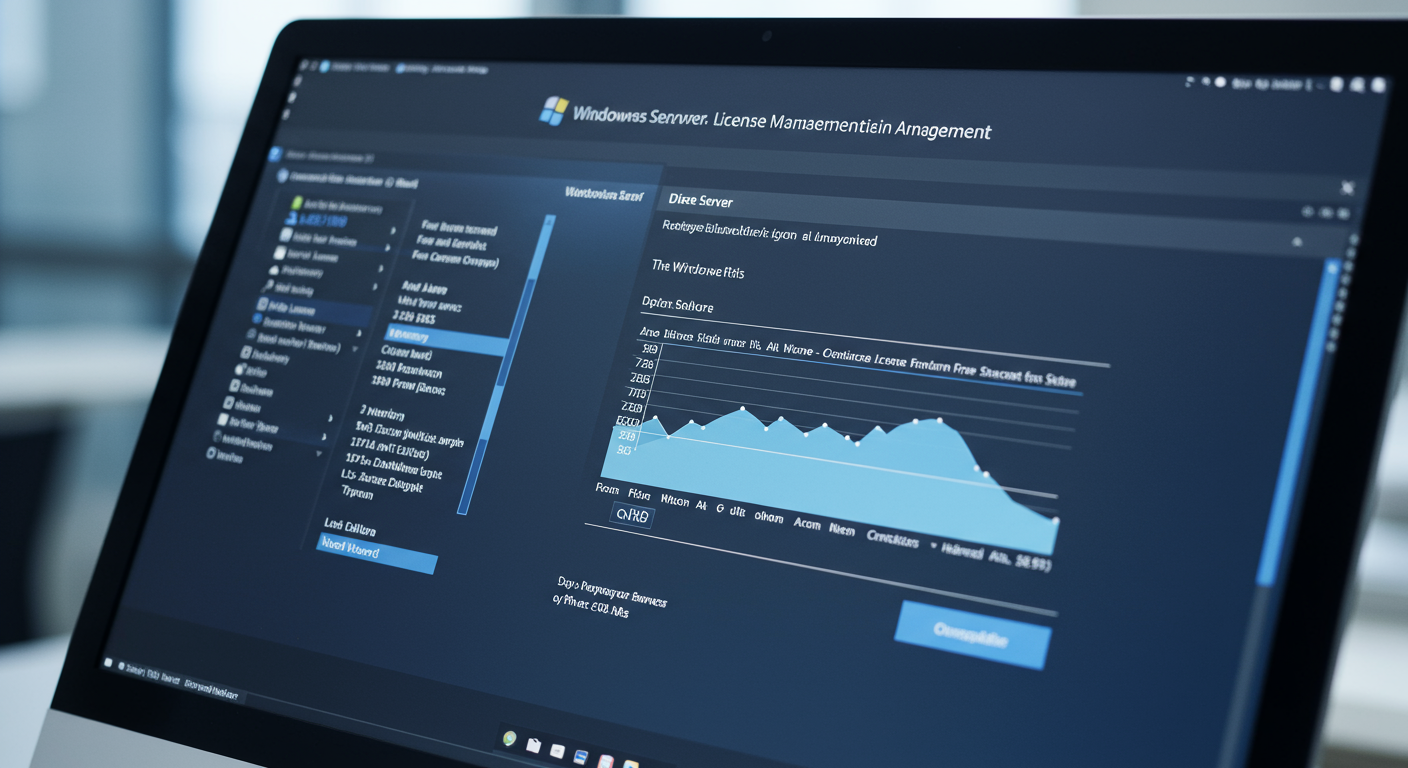
Task: Click the blue area chart's highest peak point
Action: point(743,408)
